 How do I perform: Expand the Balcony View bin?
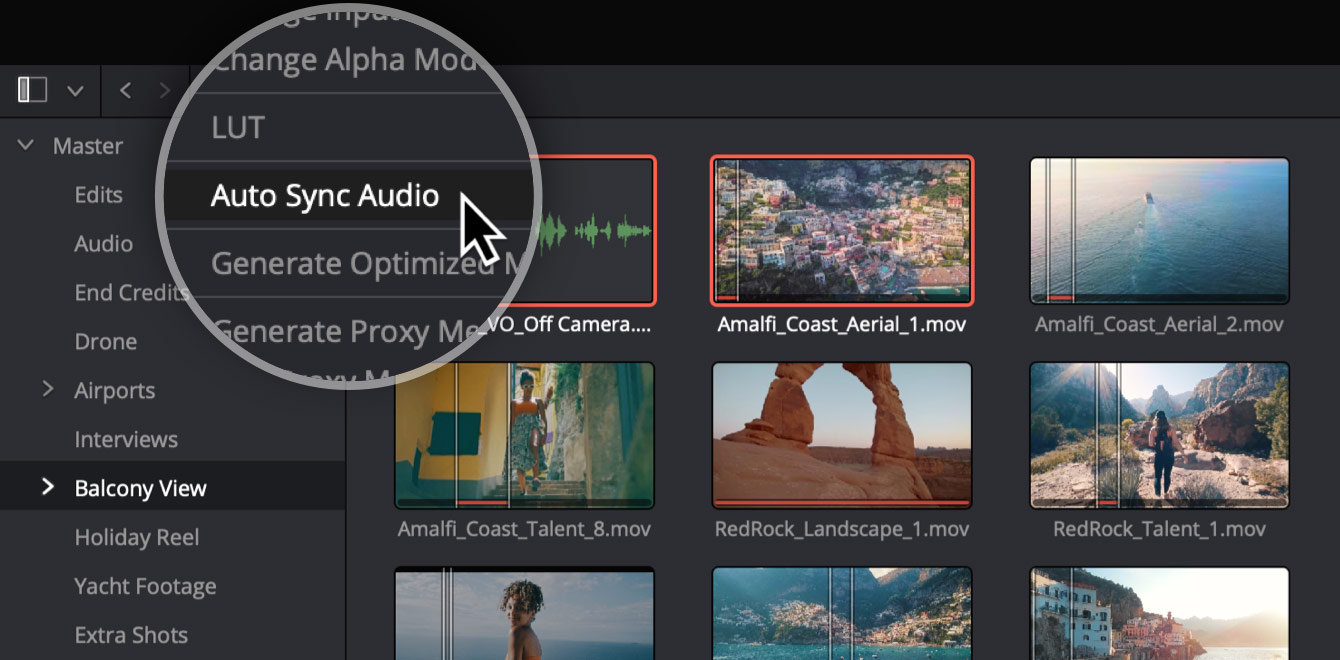point(48,488)
